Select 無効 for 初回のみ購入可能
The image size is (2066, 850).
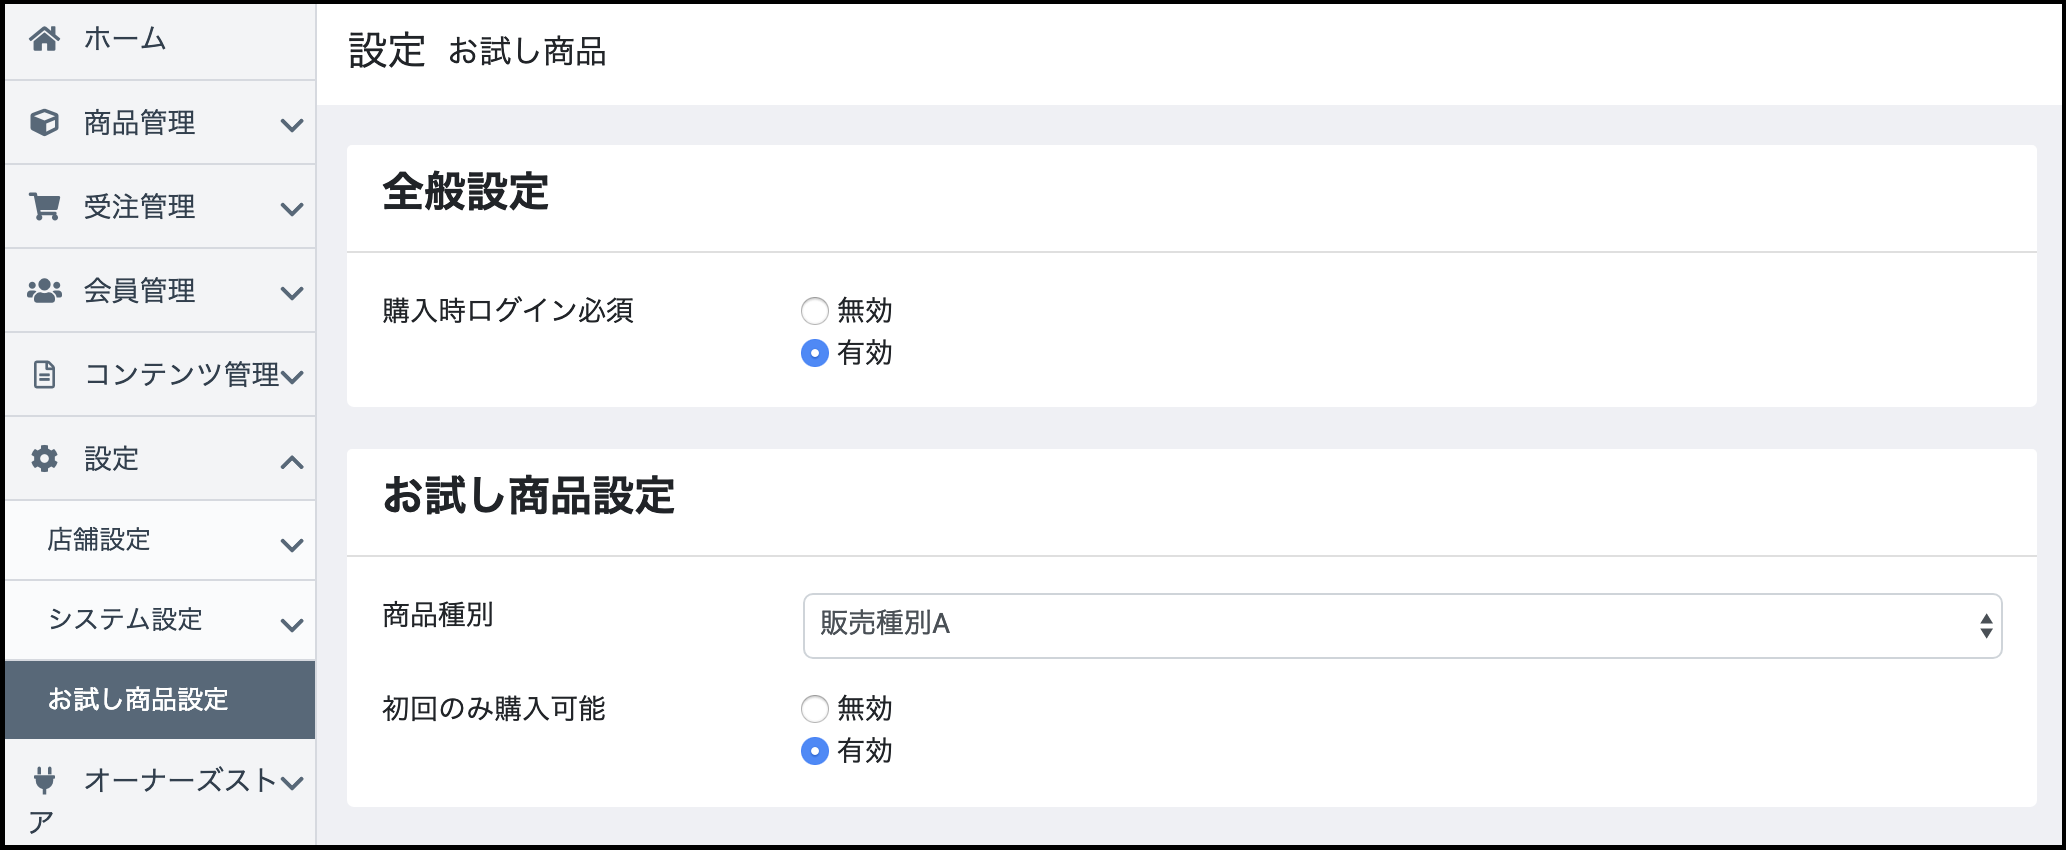tap(815, 709)
